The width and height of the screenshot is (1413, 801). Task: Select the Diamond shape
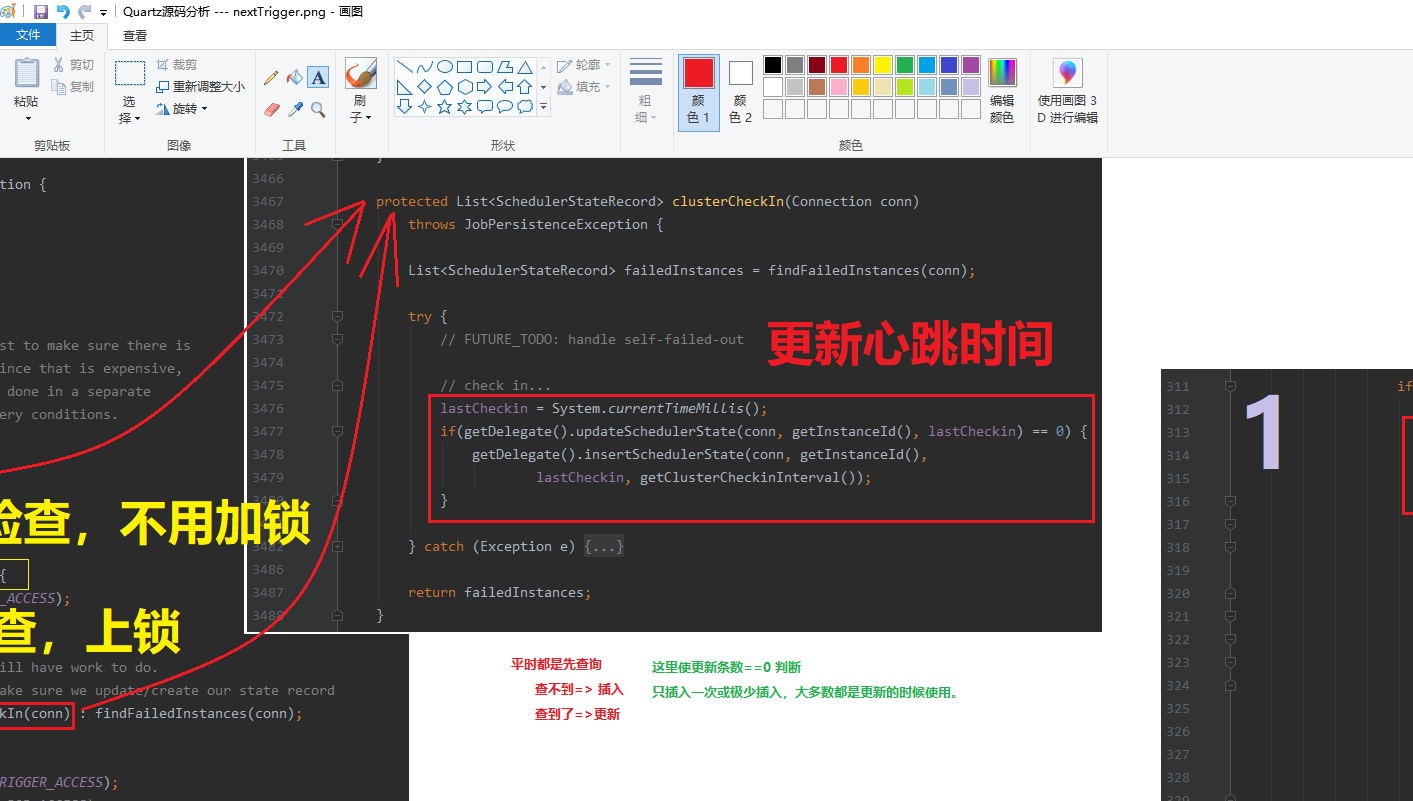pyautogui.click(x=425, y=87)
